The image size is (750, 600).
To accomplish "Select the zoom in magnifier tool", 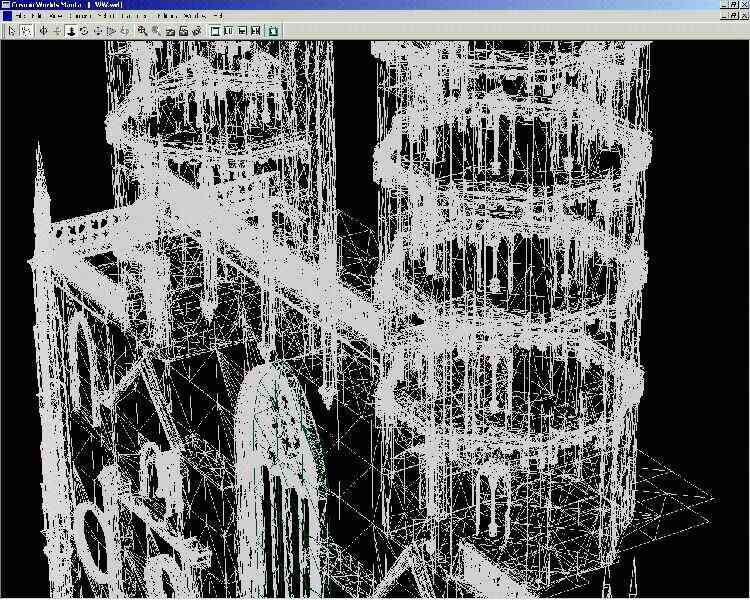I will (x=143, y=31).
